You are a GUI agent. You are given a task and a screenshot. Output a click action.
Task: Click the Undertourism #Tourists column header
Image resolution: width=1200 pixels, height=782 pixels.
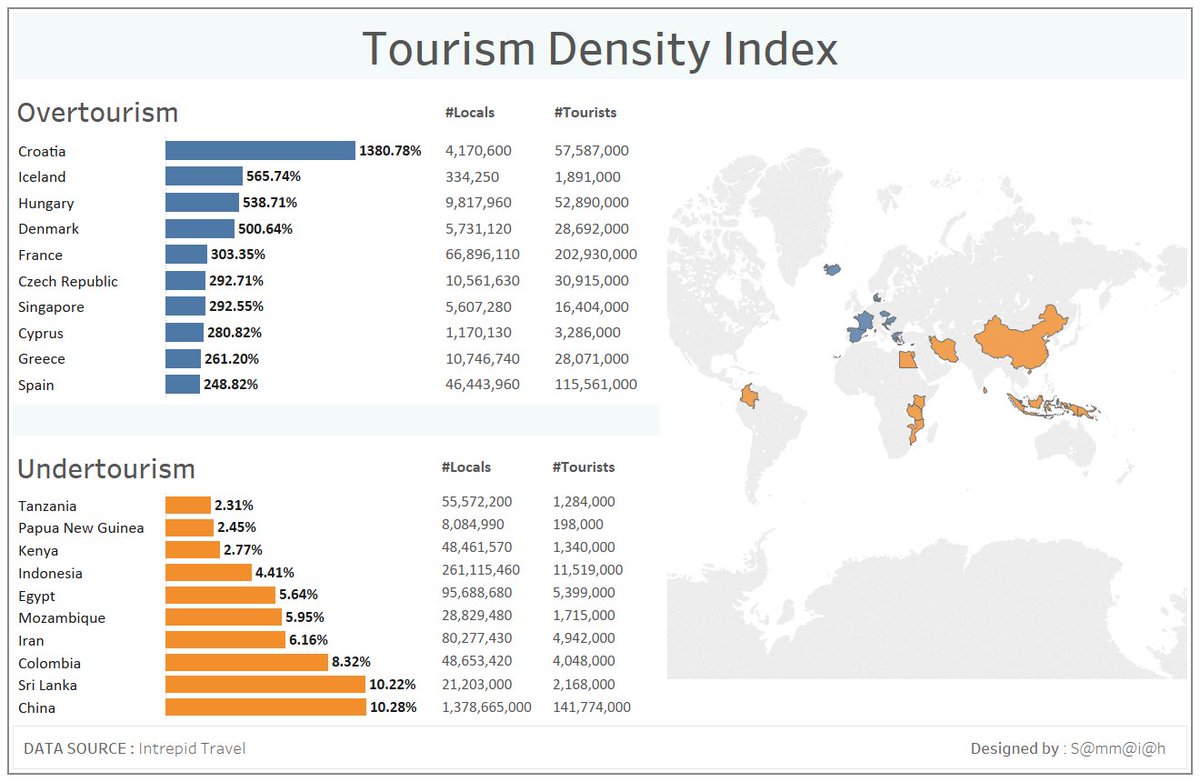583,467
